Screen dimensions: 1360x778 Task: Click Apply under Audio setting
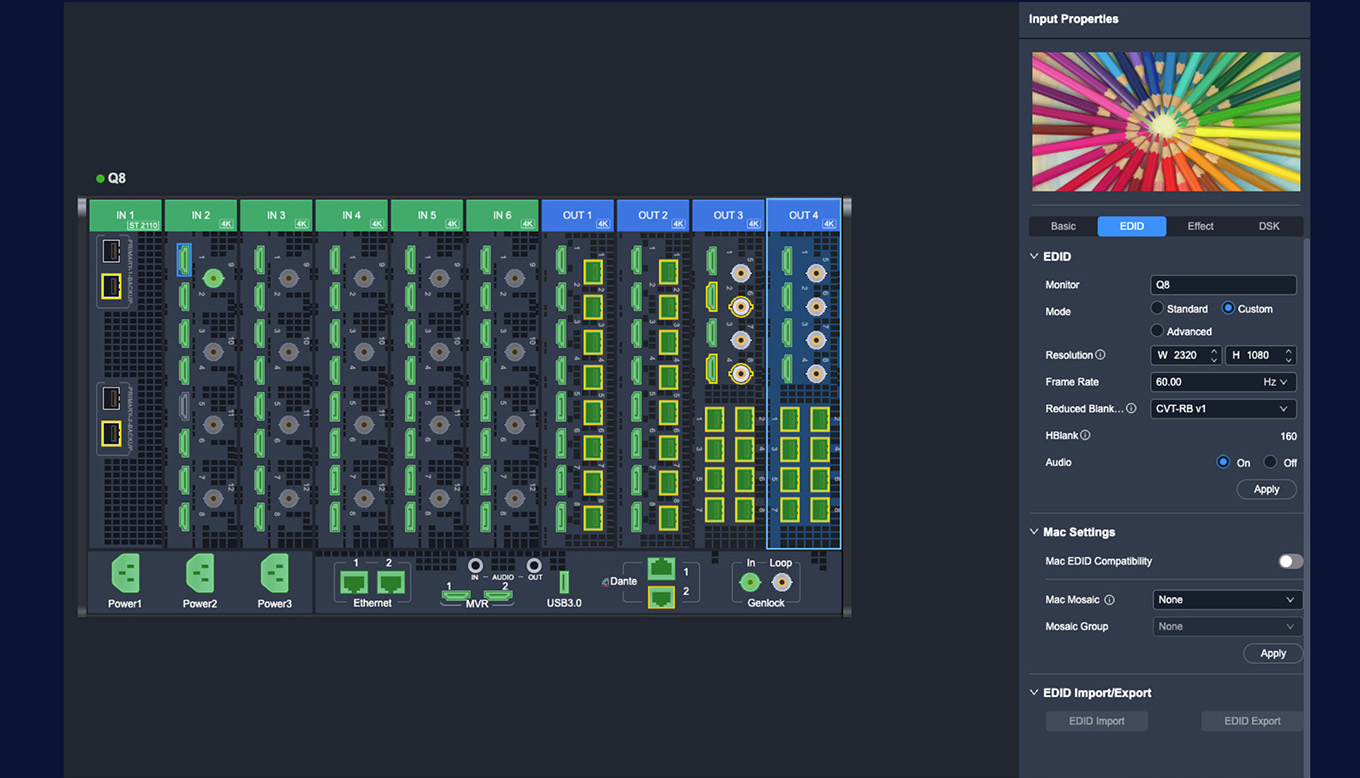pyautogui.click(x=1266, y=489)
